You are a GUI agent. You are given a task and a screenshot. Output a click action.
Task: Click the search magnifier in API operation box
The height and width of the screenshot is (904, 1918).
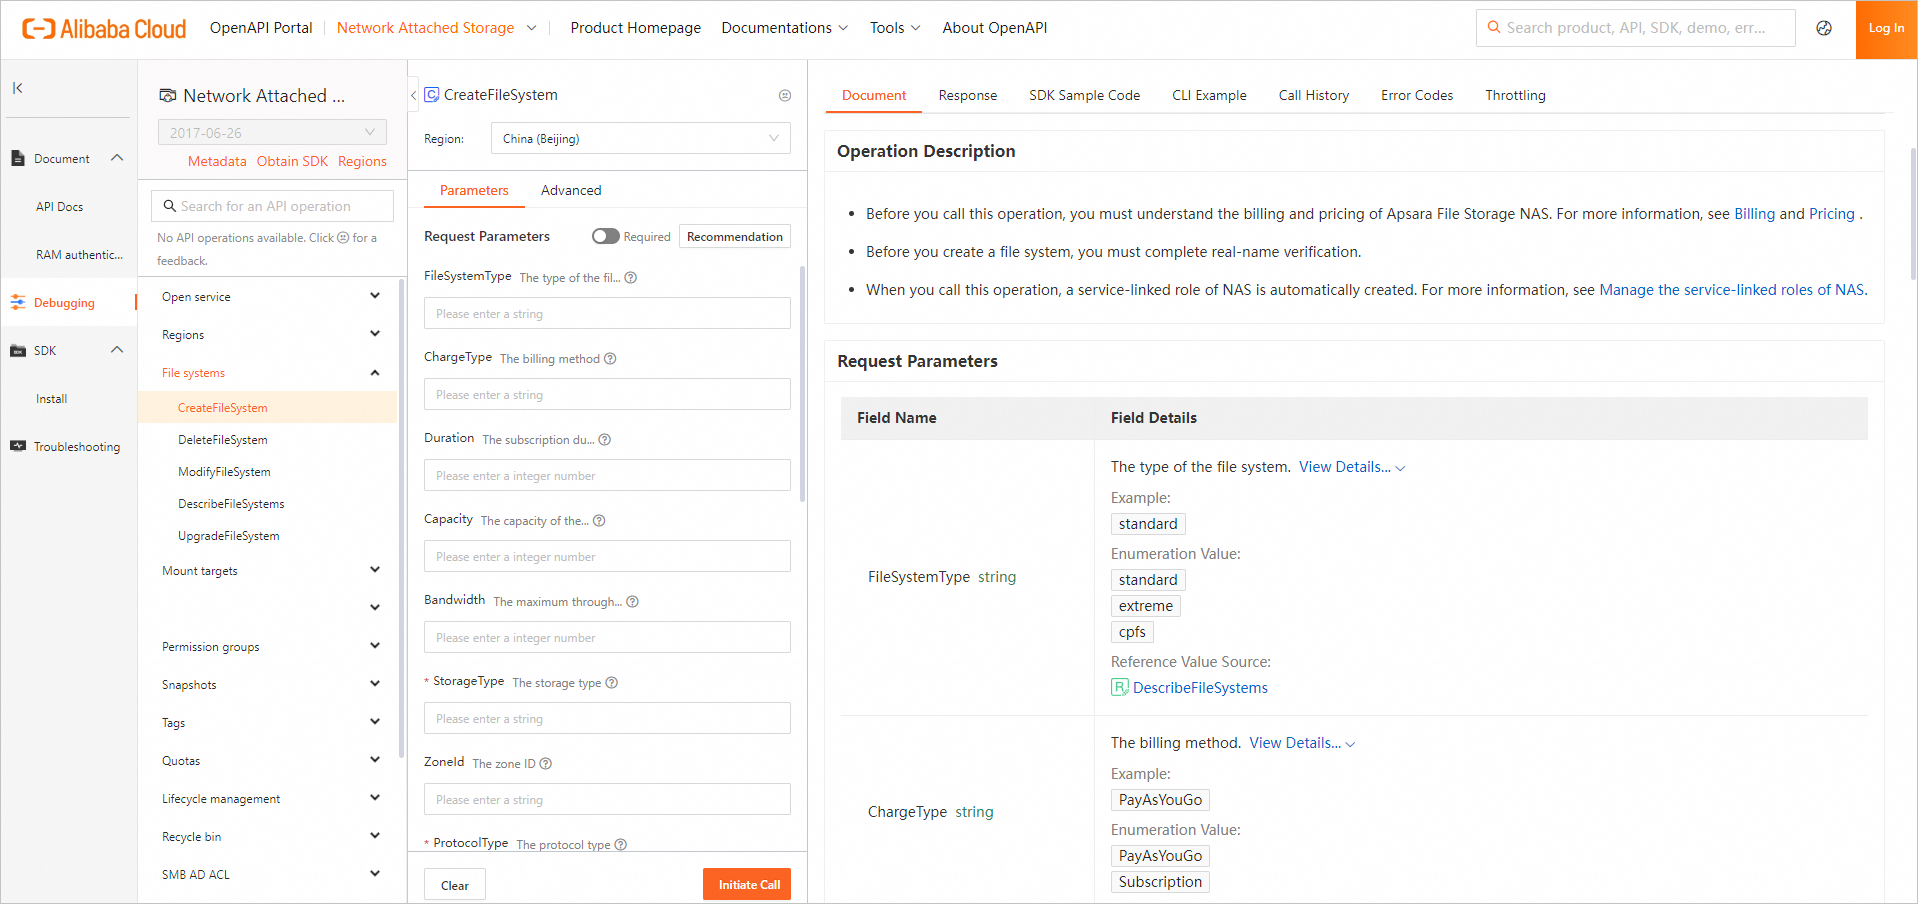(170, 206)
